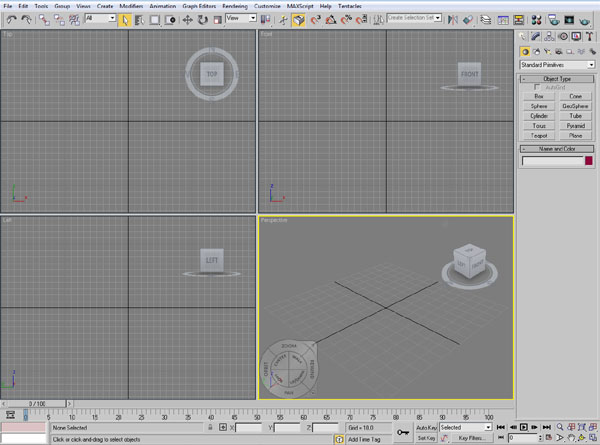Viewport: 600px width, 445px height.
Task: Choose the Select Object arrow tool
Action: (x=124, y=20)
